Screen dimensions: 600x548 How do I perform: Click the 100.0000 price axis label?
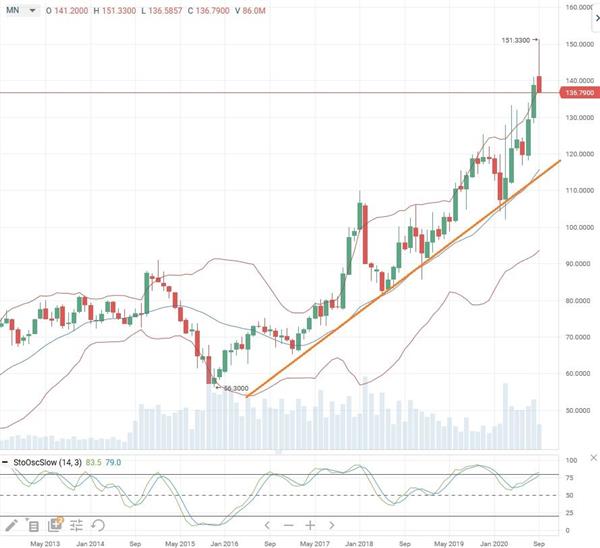(x=580, y=227)
